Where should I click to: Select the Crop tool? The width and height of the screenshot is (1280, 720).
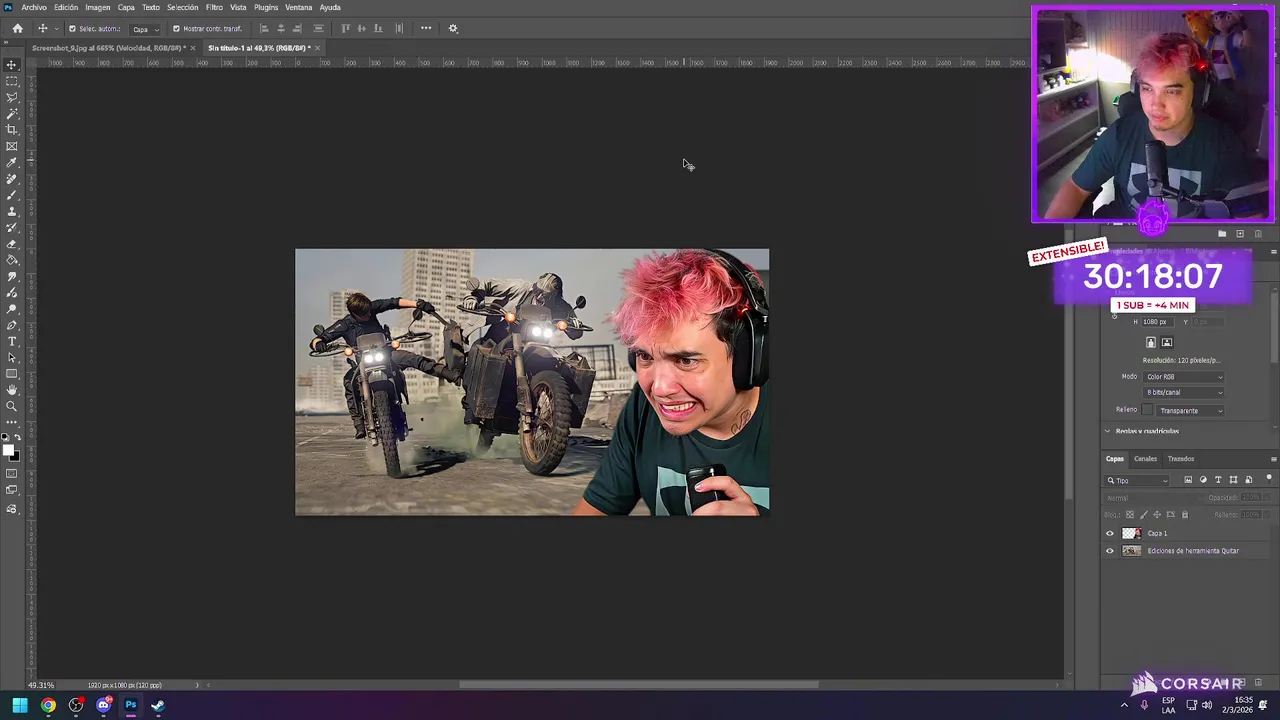tap(12, 129)
